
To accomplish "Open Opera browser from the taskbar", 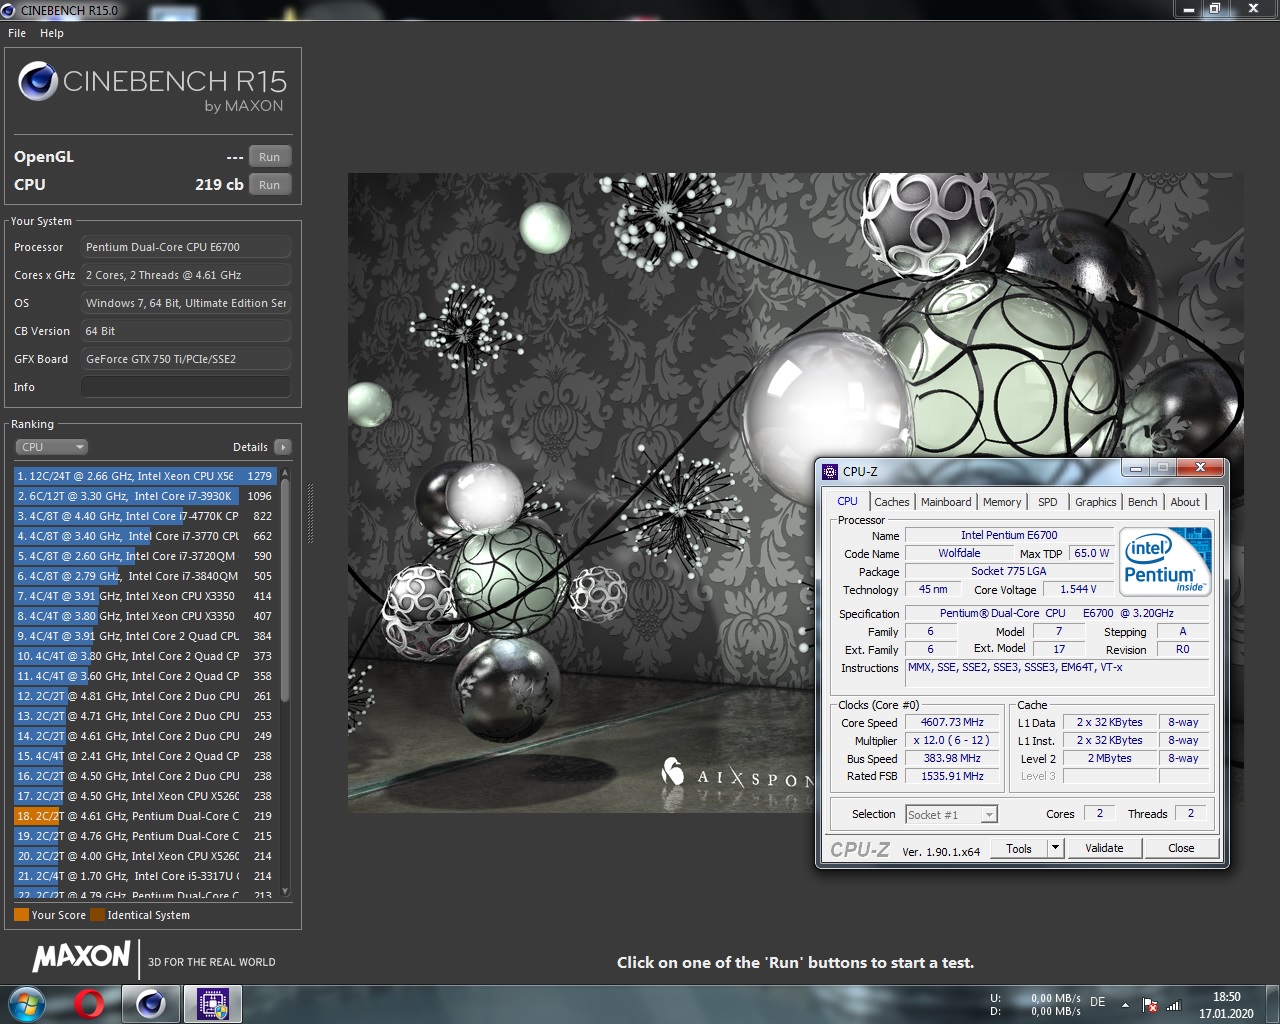I will tap(90, 1004).
